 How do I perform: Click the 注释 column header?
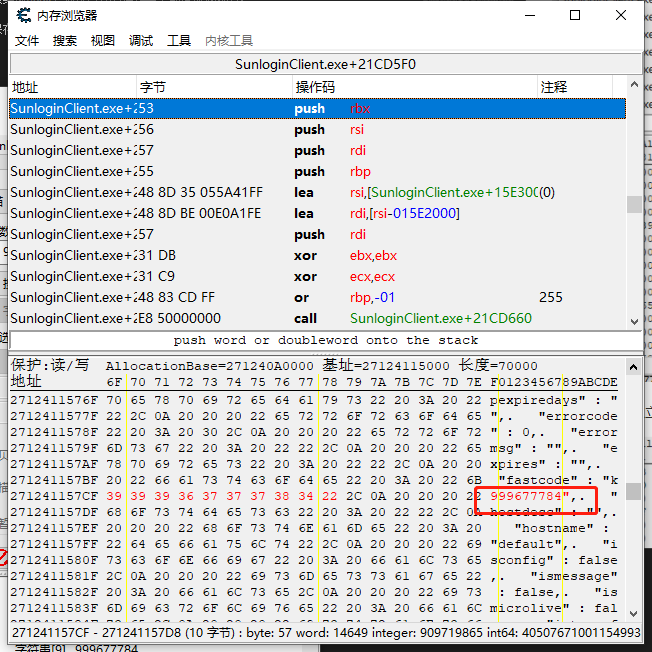(575, 87)
